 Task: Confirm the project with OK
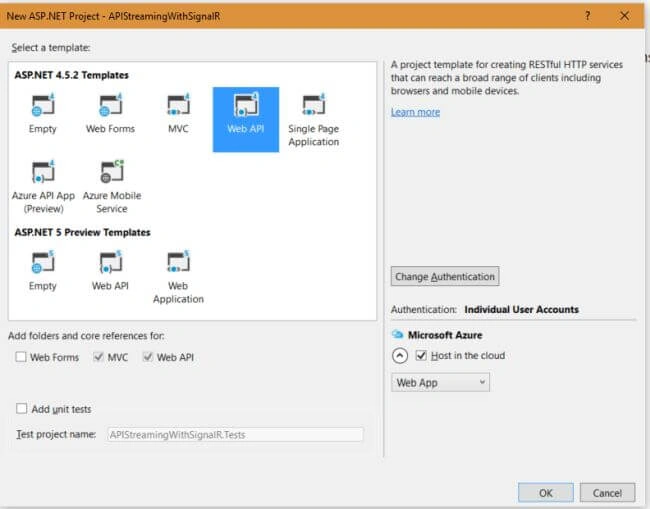546,493
